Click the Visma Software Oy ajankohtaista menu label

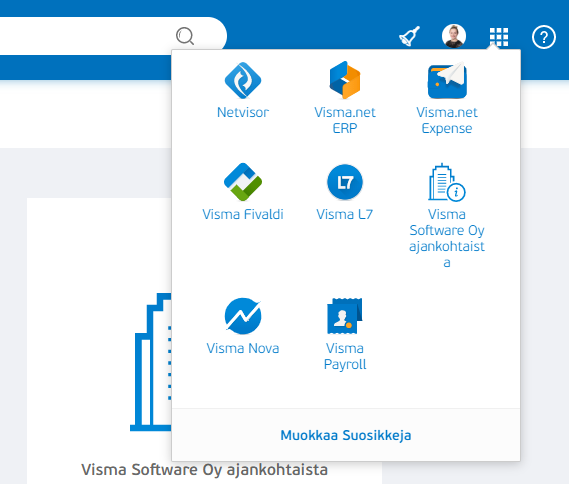(x=447, y=238)
